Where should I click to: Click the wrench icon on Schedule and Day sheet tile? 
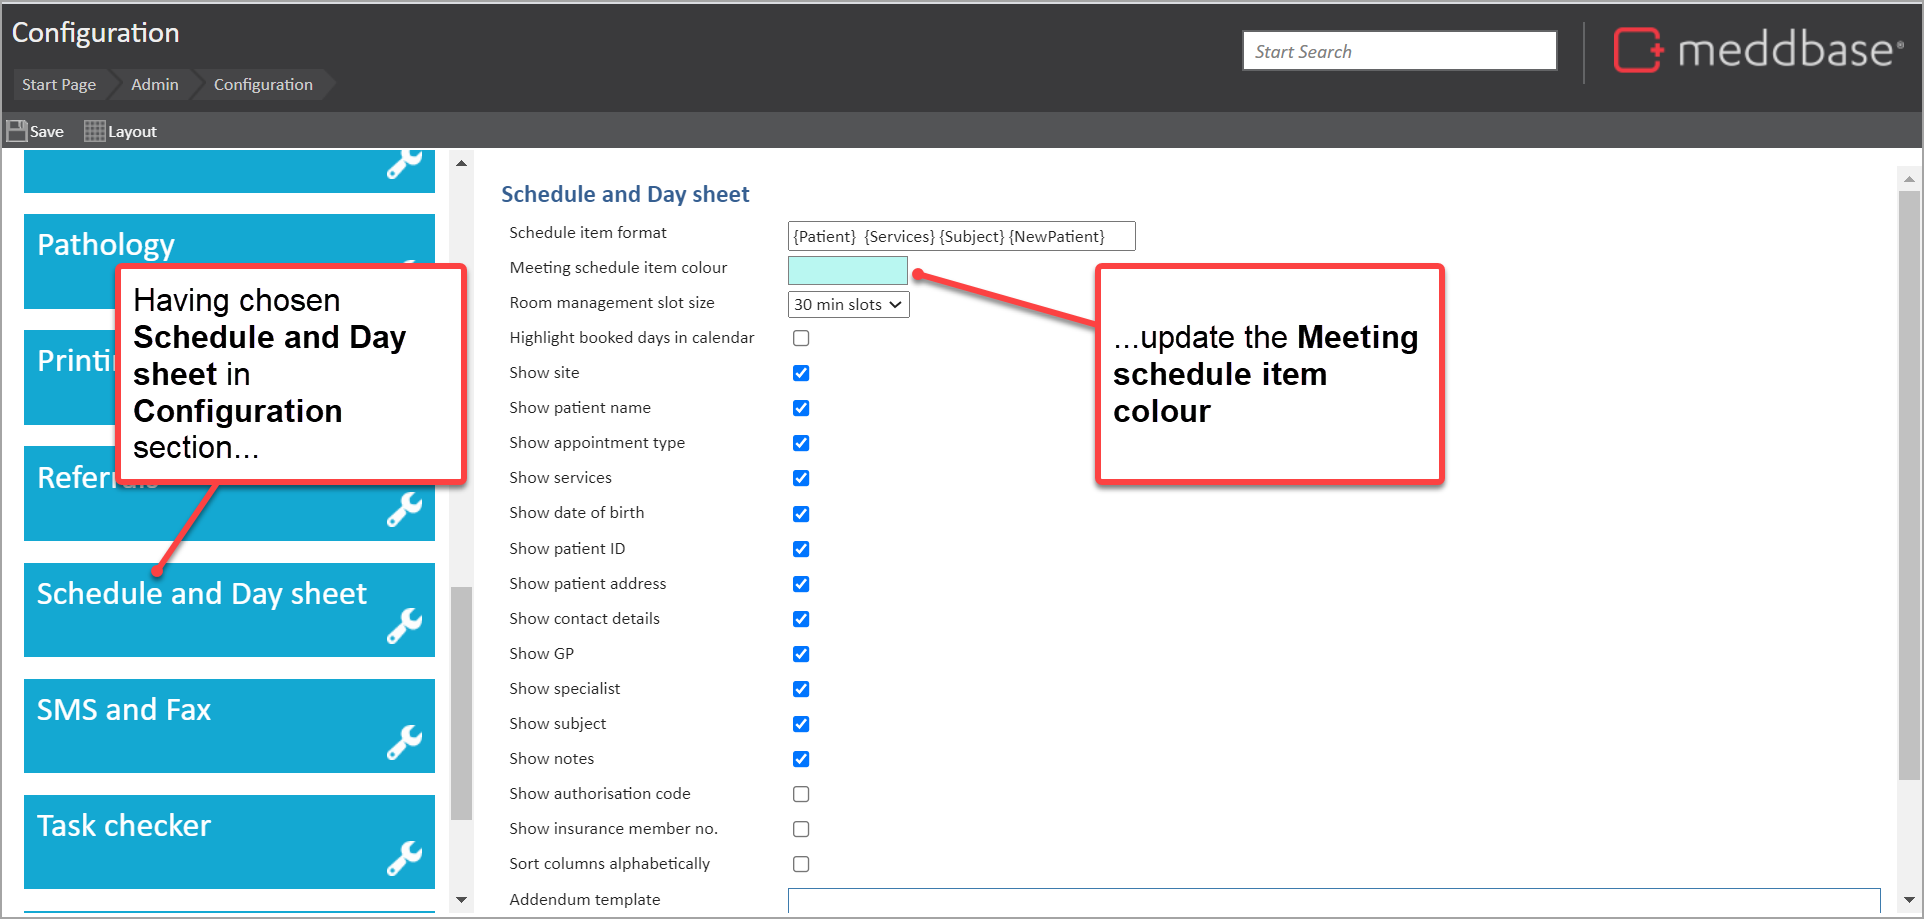point(405,626)
